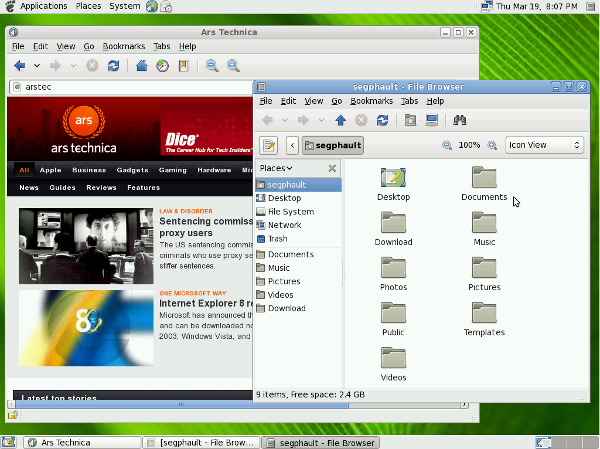The image size is (600, 449).
Task: Go to the Home page in the Ars Technica browser
Action: [142, 66]
